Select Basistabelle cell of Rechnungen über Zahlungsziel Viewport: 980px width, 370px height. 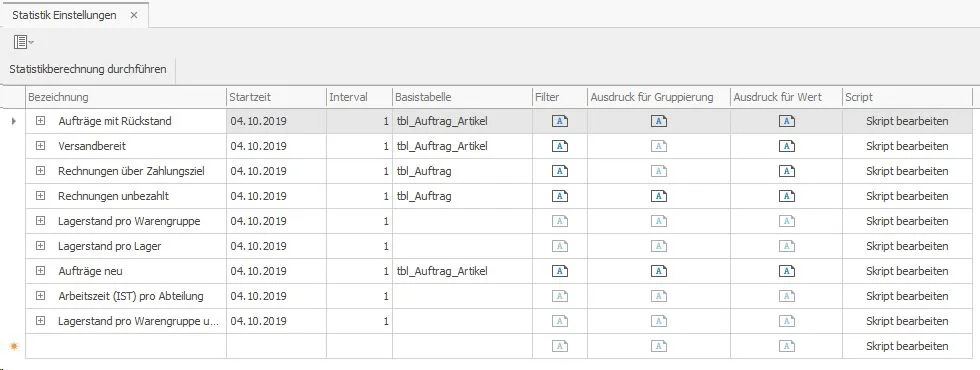pyautogui.click(x=462, y=171)
